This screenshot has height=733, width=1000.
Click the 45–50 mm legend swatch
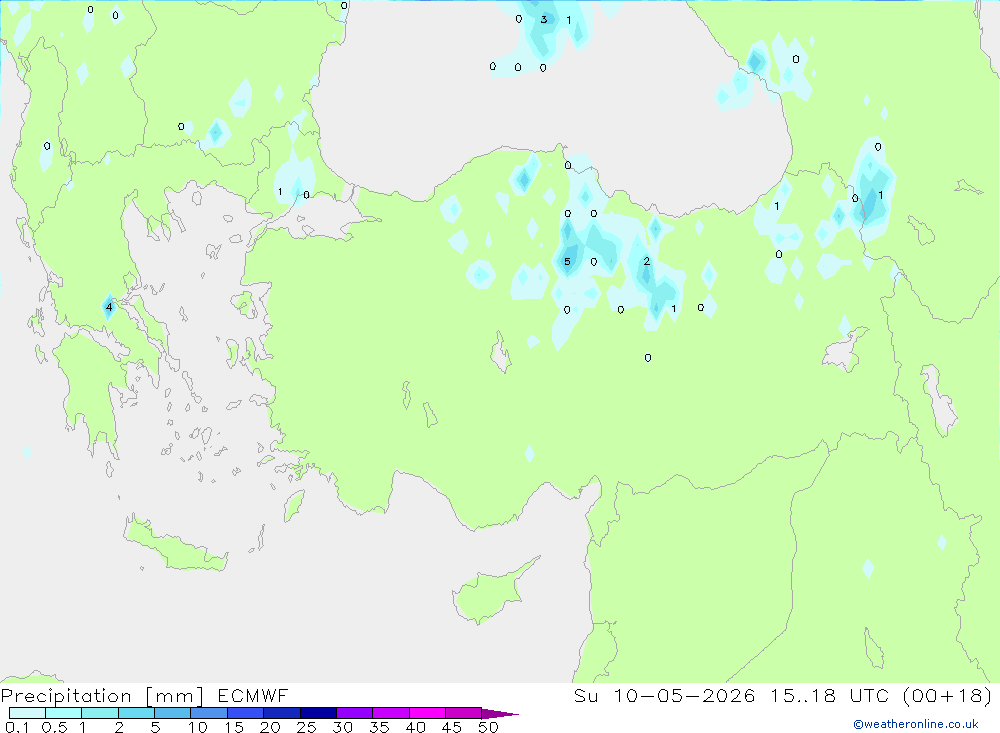tap(463, 713)
